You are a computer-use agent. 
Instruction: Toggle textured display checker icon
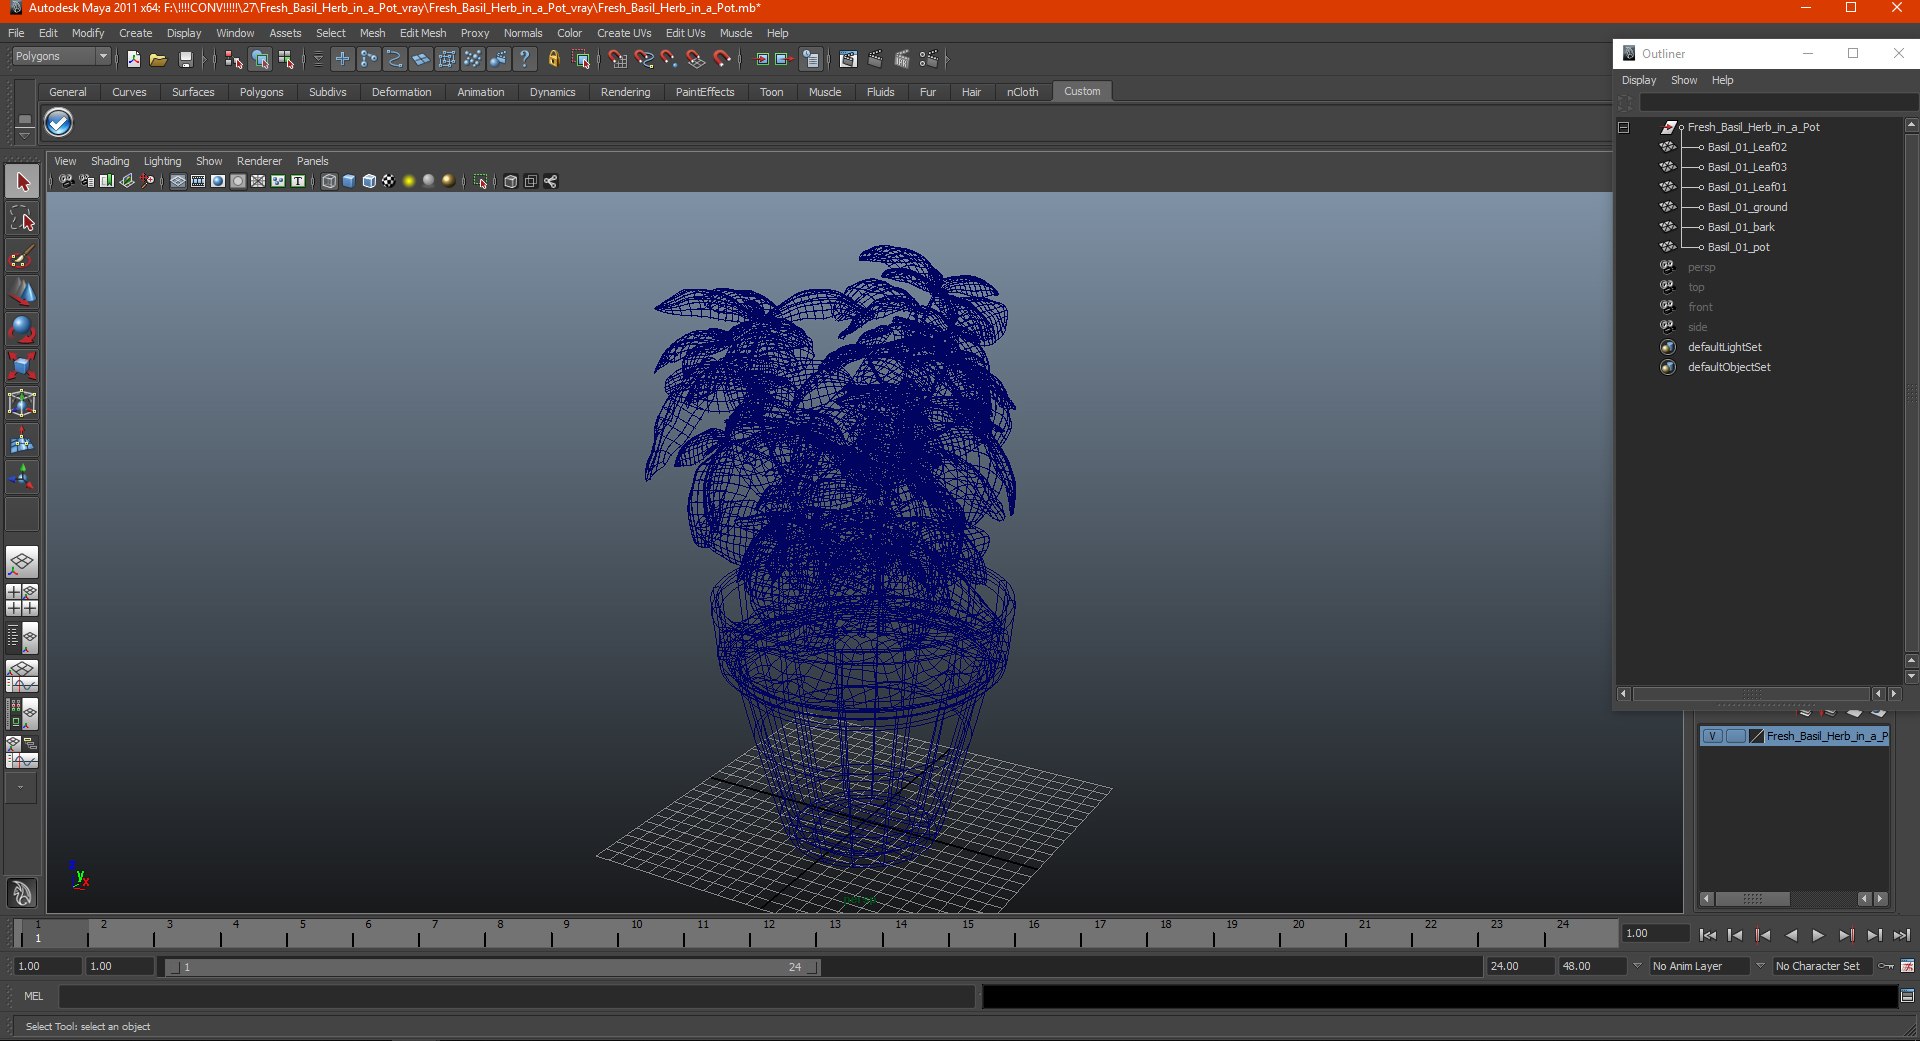(x=389, y=181)
